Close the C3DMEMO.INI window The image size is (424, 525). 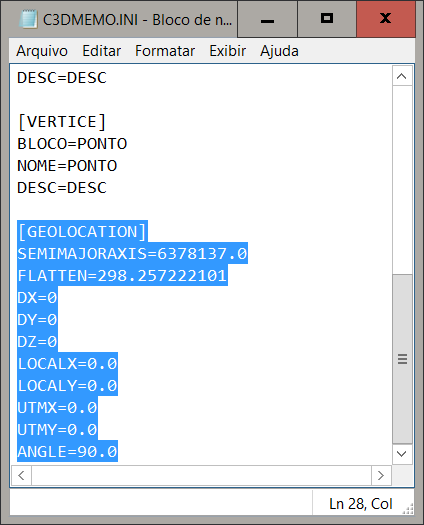click(386, 19)
